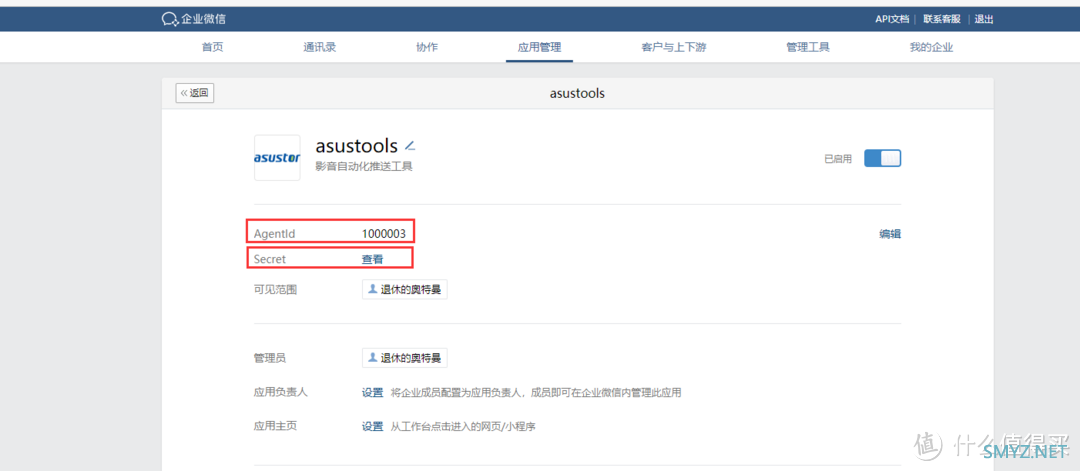The width and height of the screenshot is (1080, 471).
Task: Click the 编辑 link beside AgentId
Action: (890, 233)
